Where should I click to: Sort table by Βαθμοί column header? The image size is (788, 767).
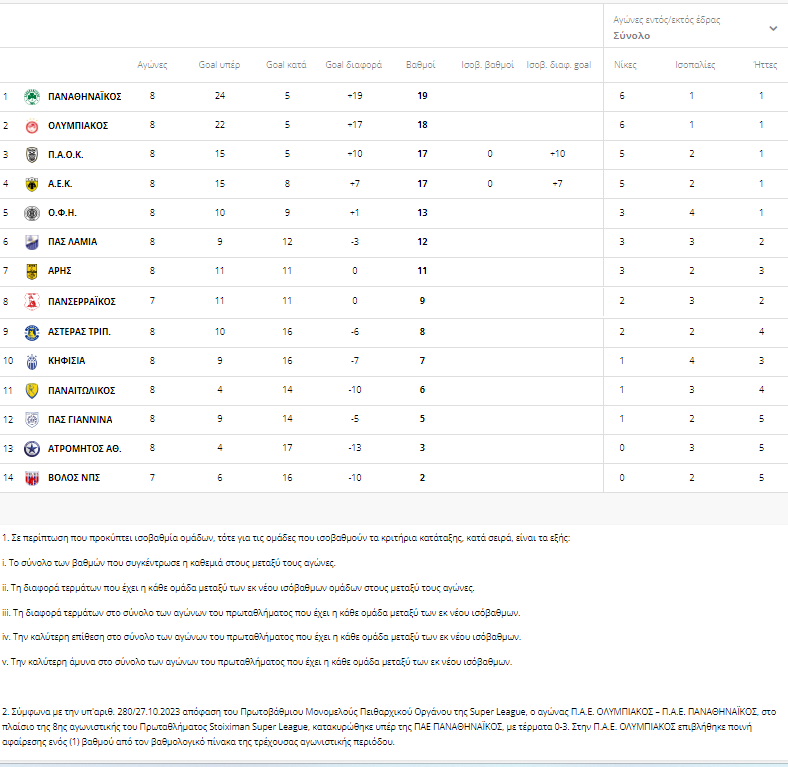420,64
